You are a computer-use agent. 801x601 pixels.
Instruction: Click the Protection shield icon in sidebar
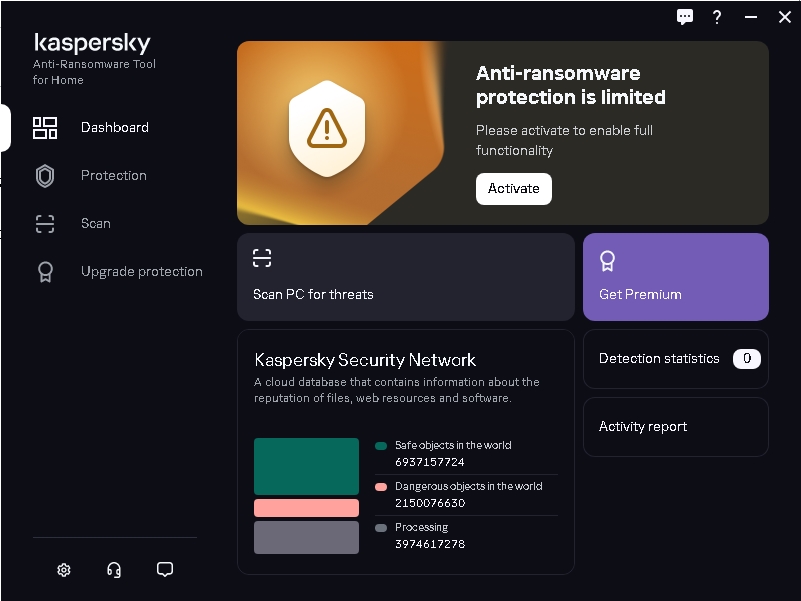(45, 176)
